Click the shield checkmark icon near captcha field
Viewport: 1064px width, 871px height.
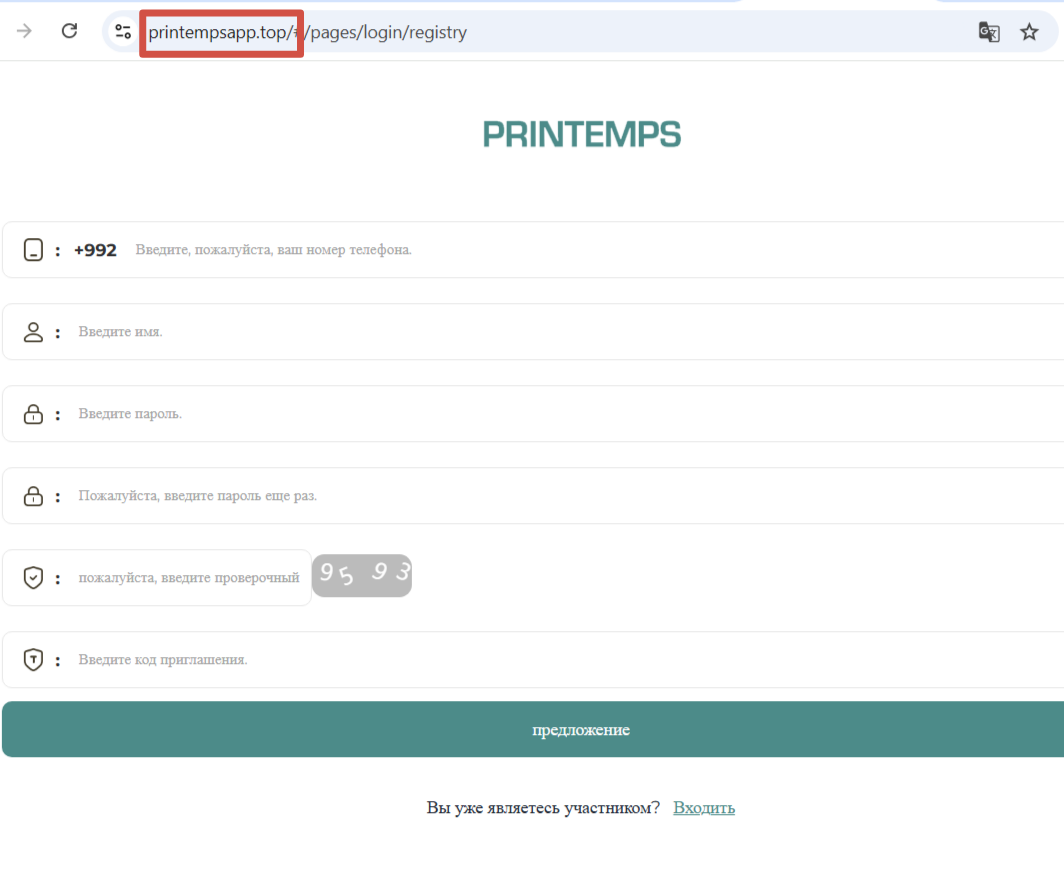click(31, 577)
